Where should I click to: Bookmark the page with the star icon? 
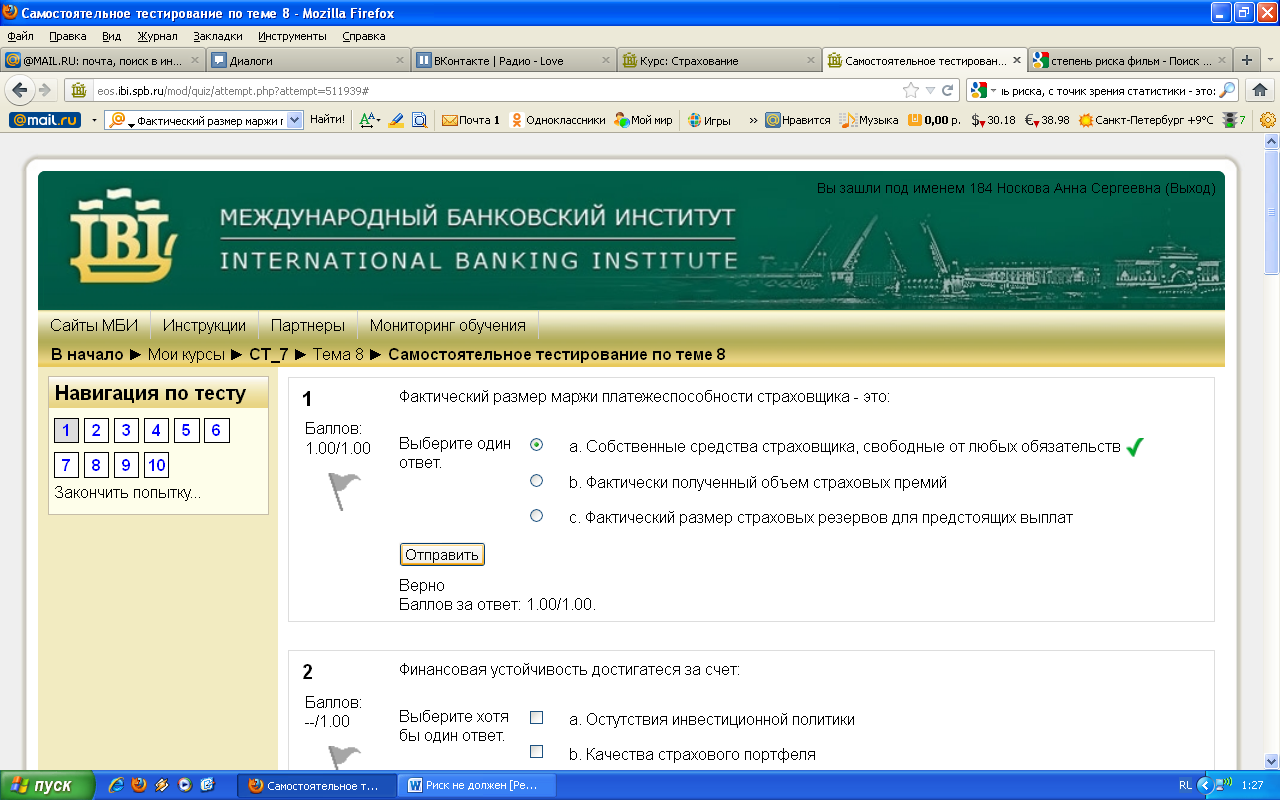(x=911, y=90)
